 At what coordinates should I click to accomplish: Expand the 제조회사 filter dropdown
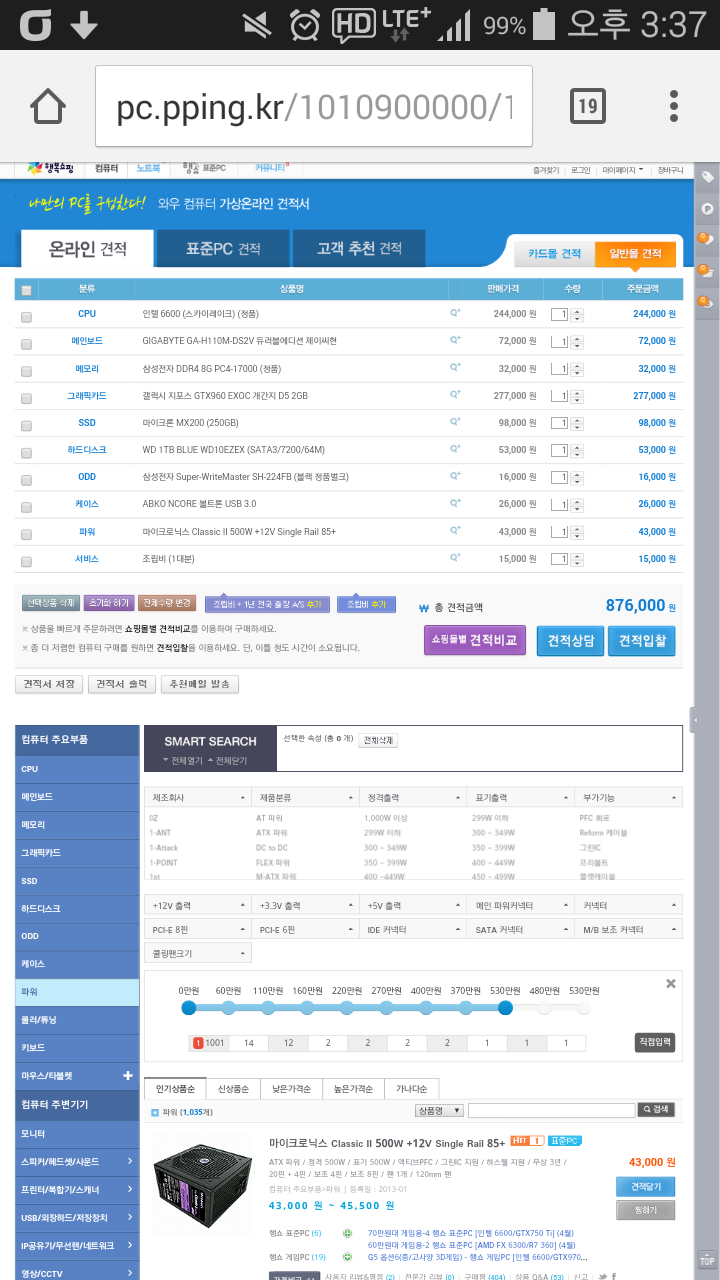(x=197, y=798)
